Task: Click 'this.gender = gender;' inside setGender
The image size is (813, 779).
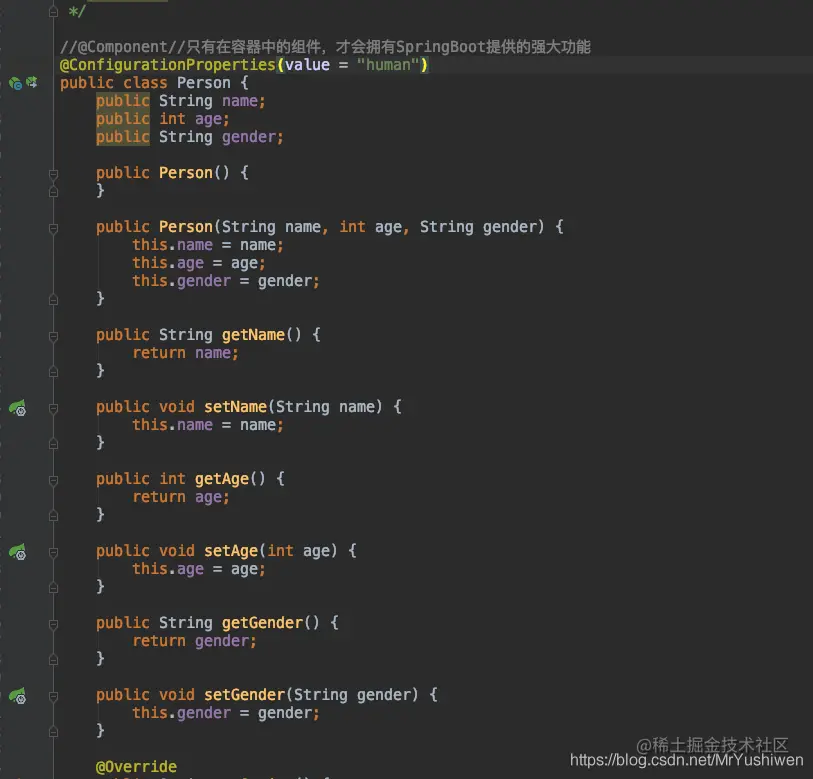Action: pos(226,714)
